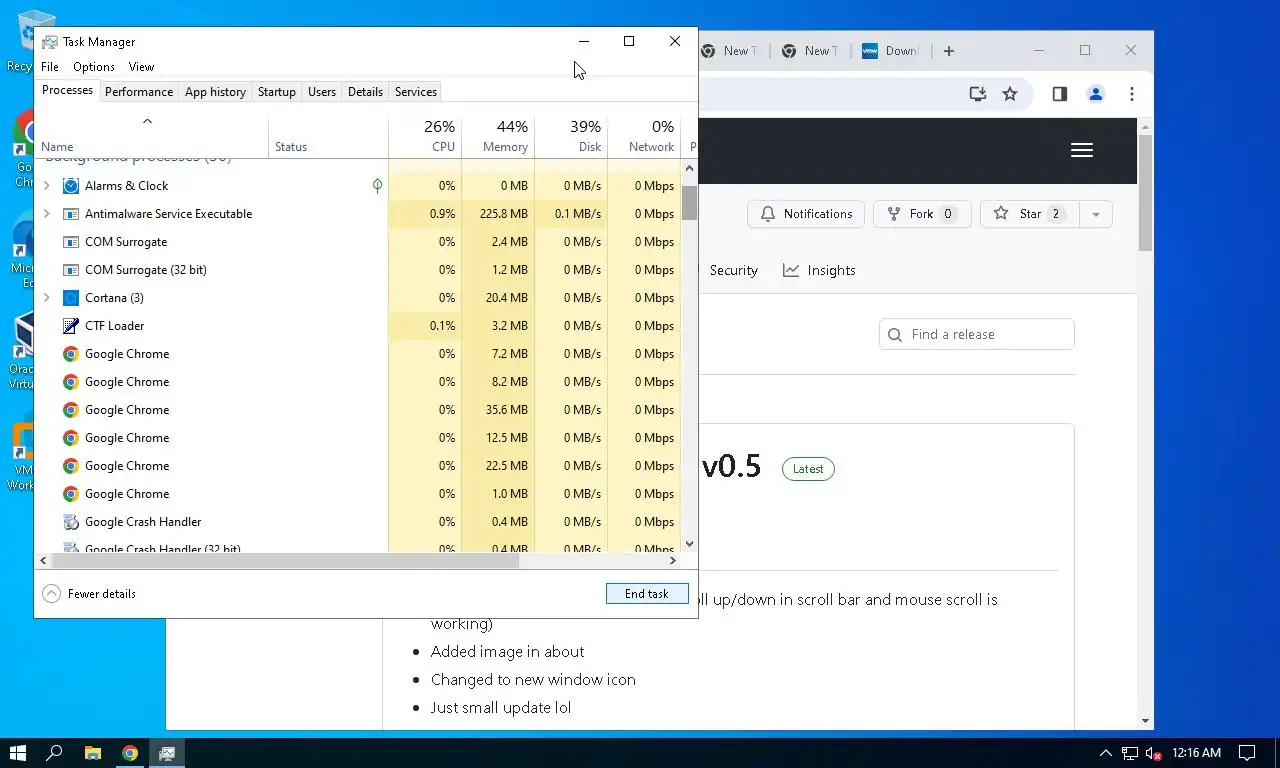Switch to the Users tab

pos(322,92)
